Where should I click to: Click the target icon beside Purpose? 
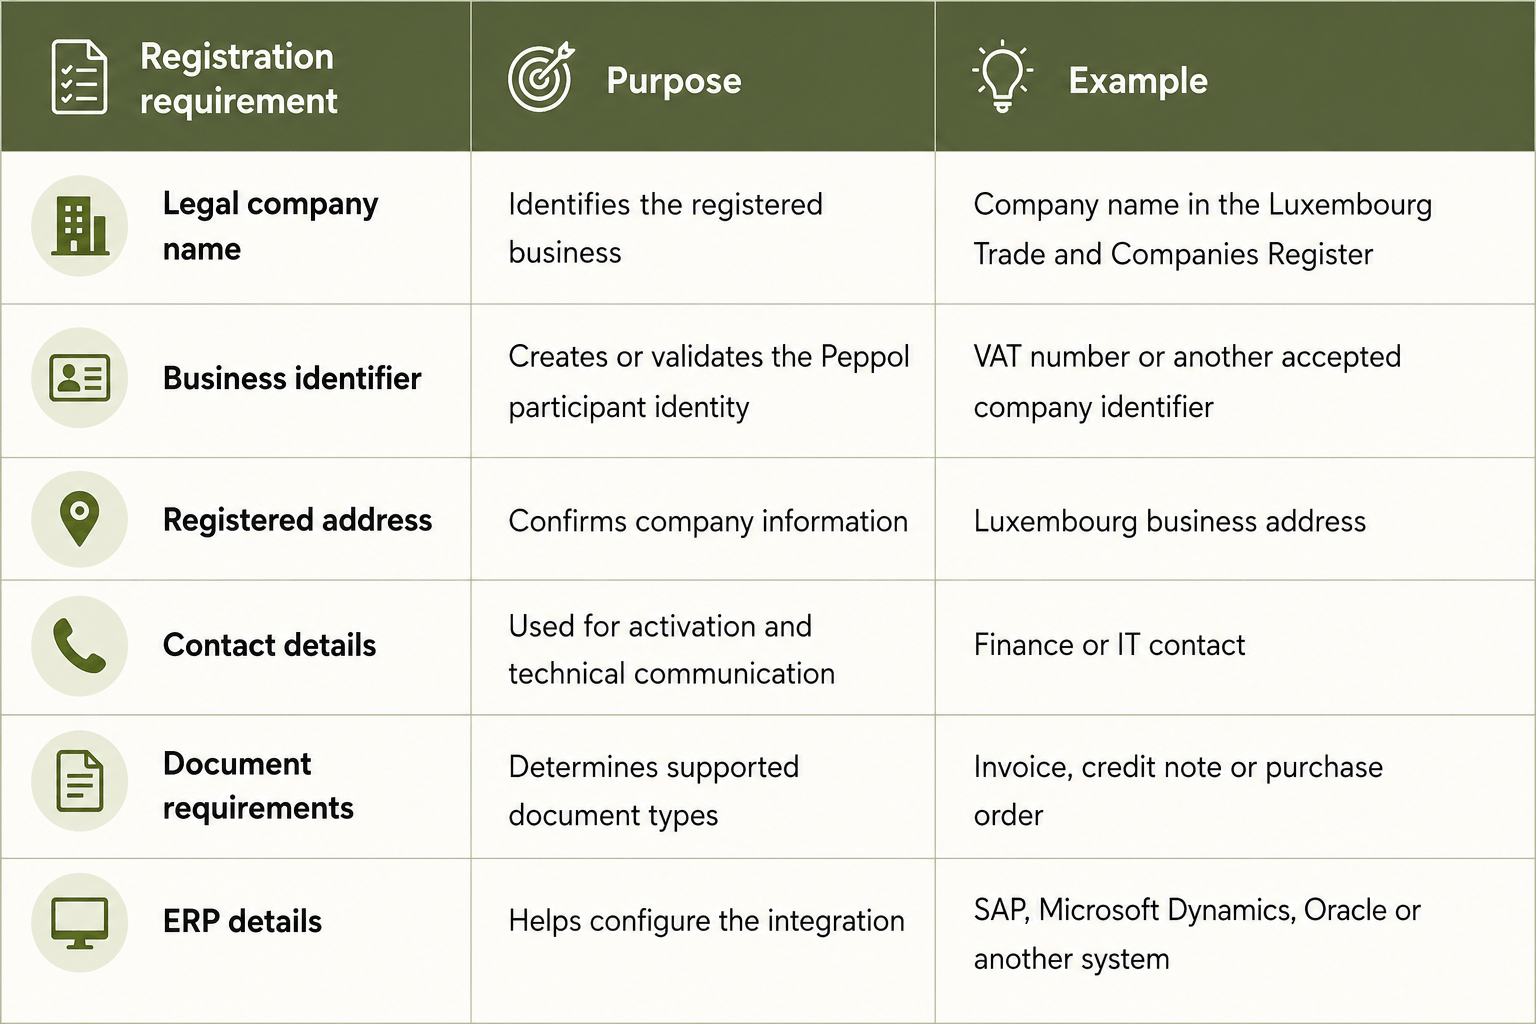[x=541, y=77]
